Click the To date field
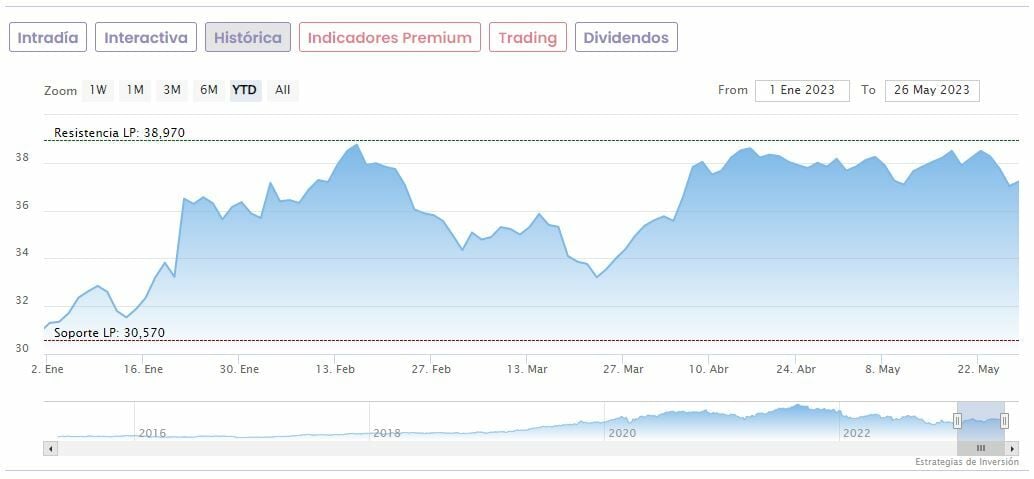 point(932,90)
